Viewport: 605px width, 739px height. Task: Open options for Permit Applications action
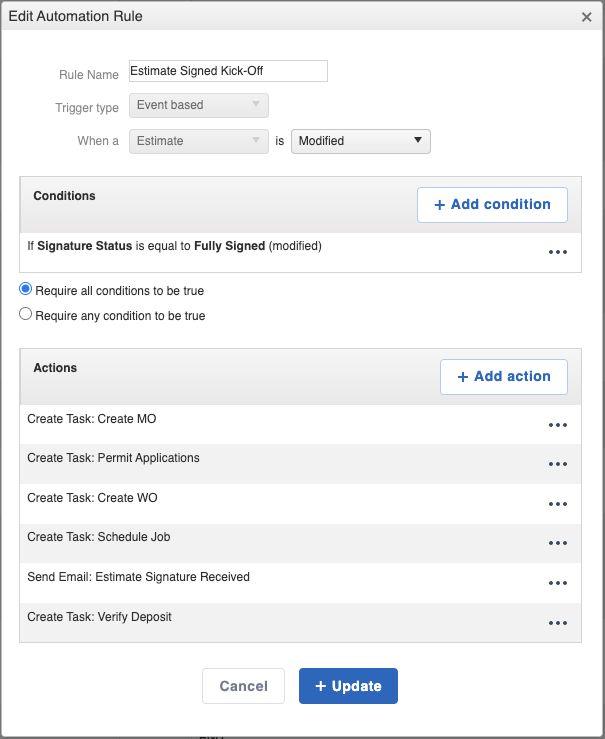coord(558,464)
